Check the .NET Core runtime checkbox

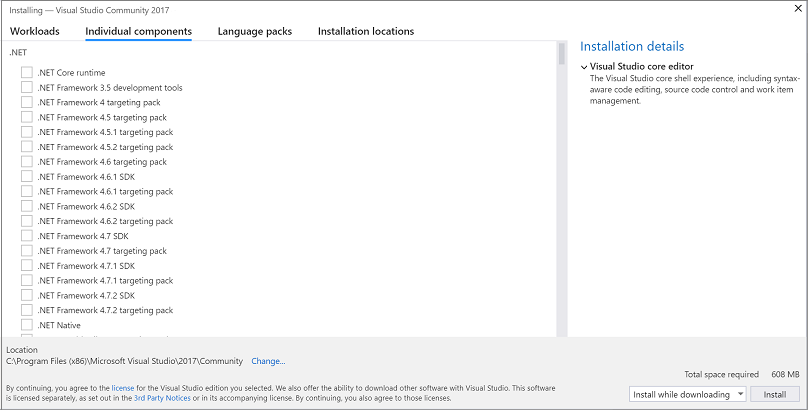(x=27, y=73)
